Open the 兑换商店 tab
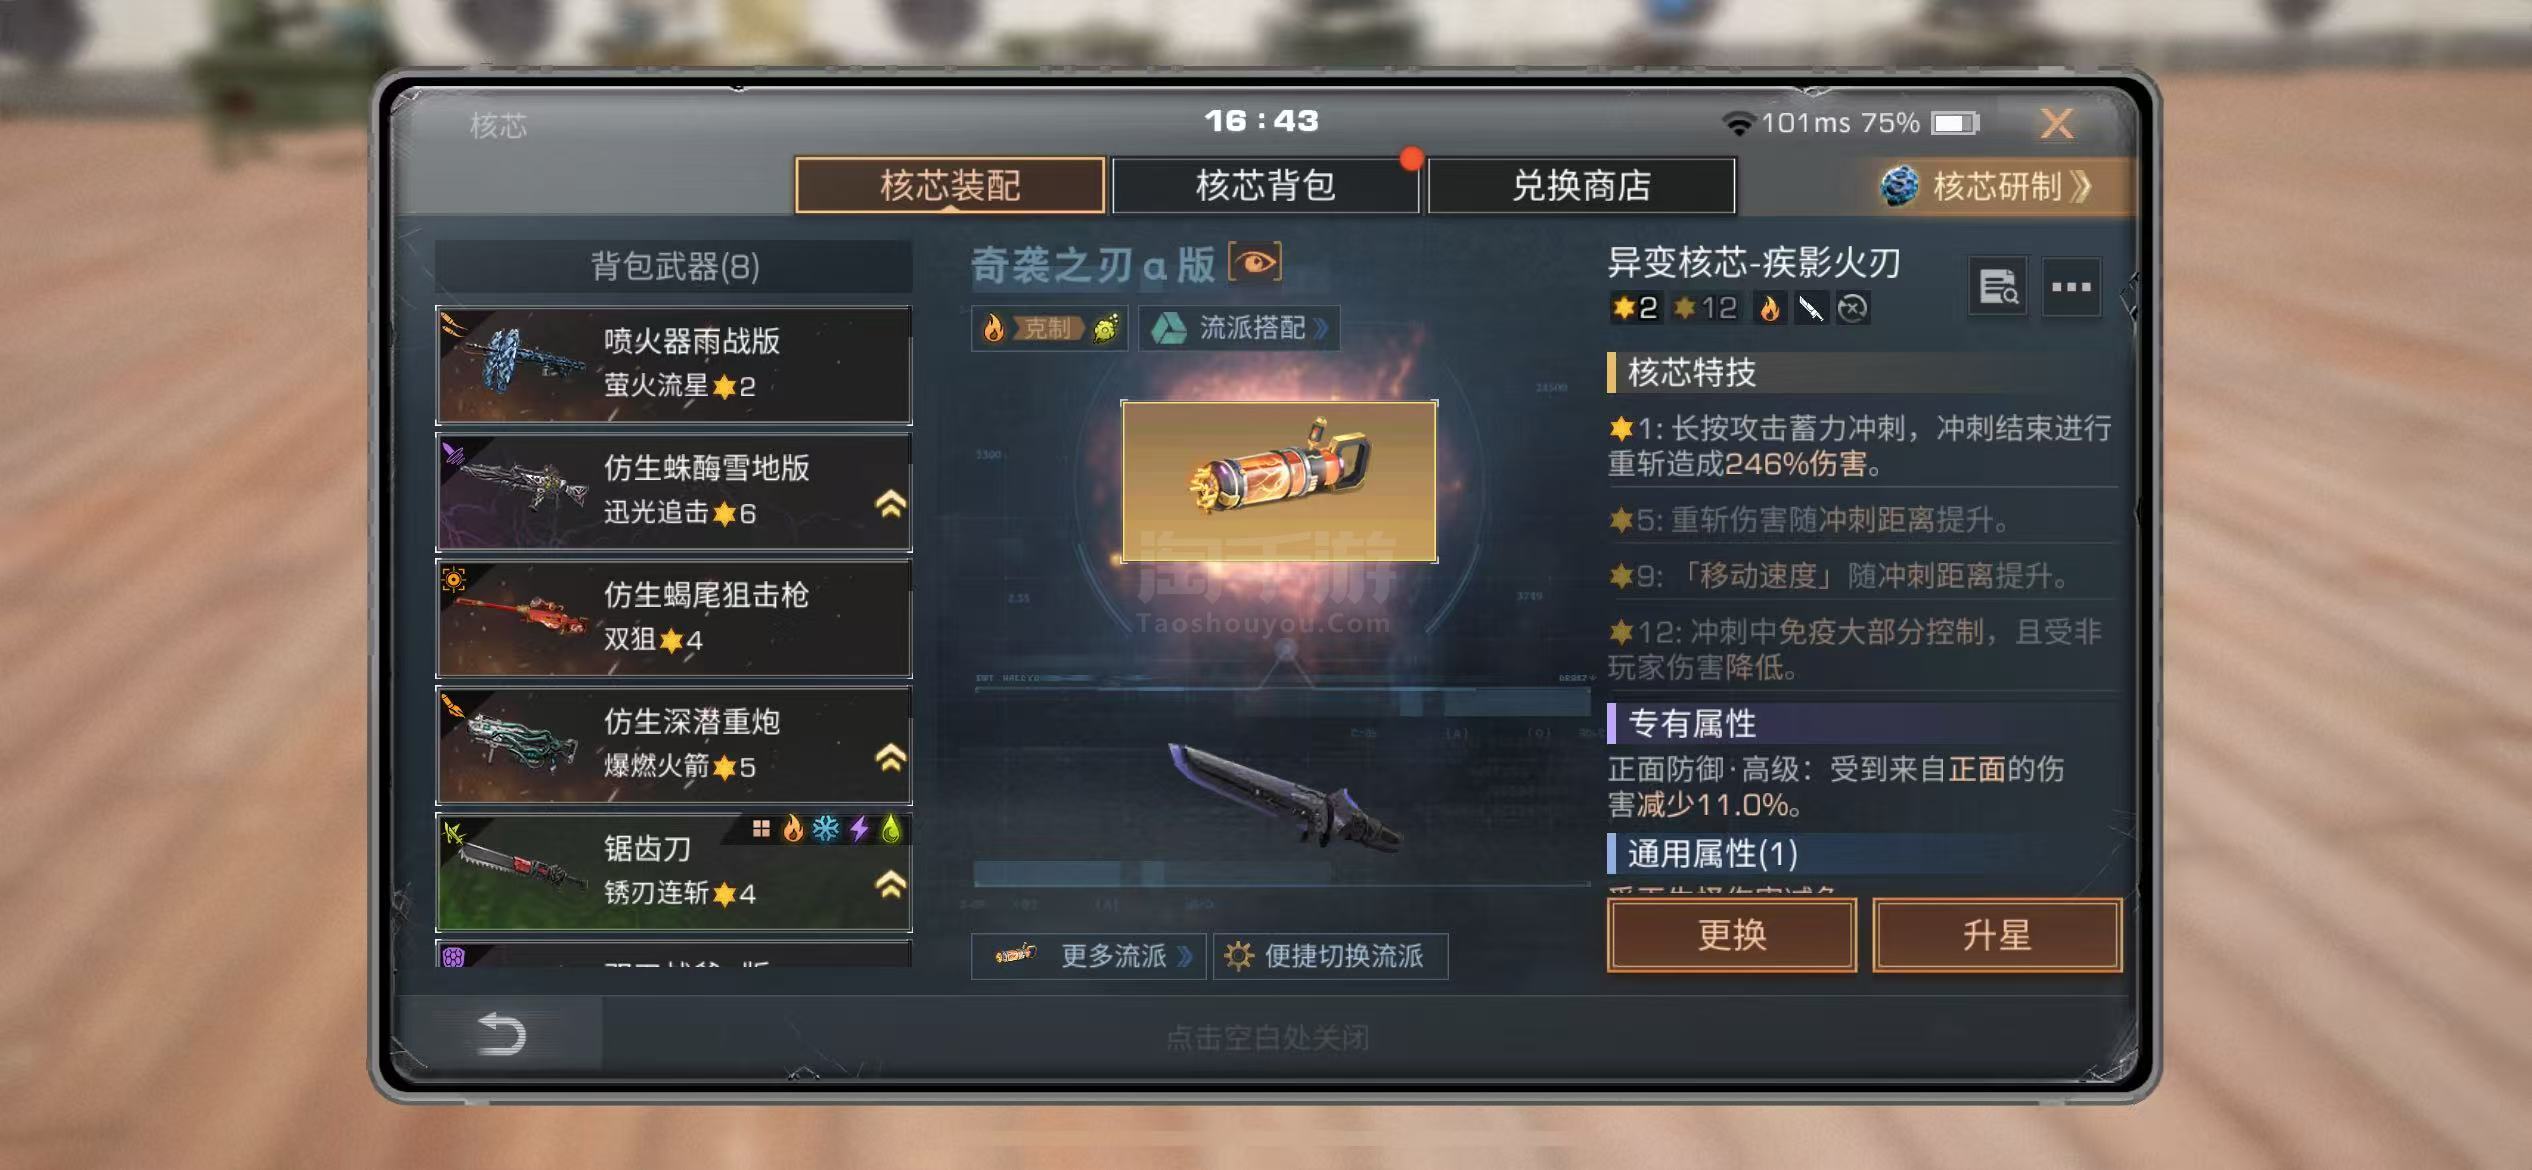The height and width of the screenshot is (1170, 2532). [x=1581, y=185]
